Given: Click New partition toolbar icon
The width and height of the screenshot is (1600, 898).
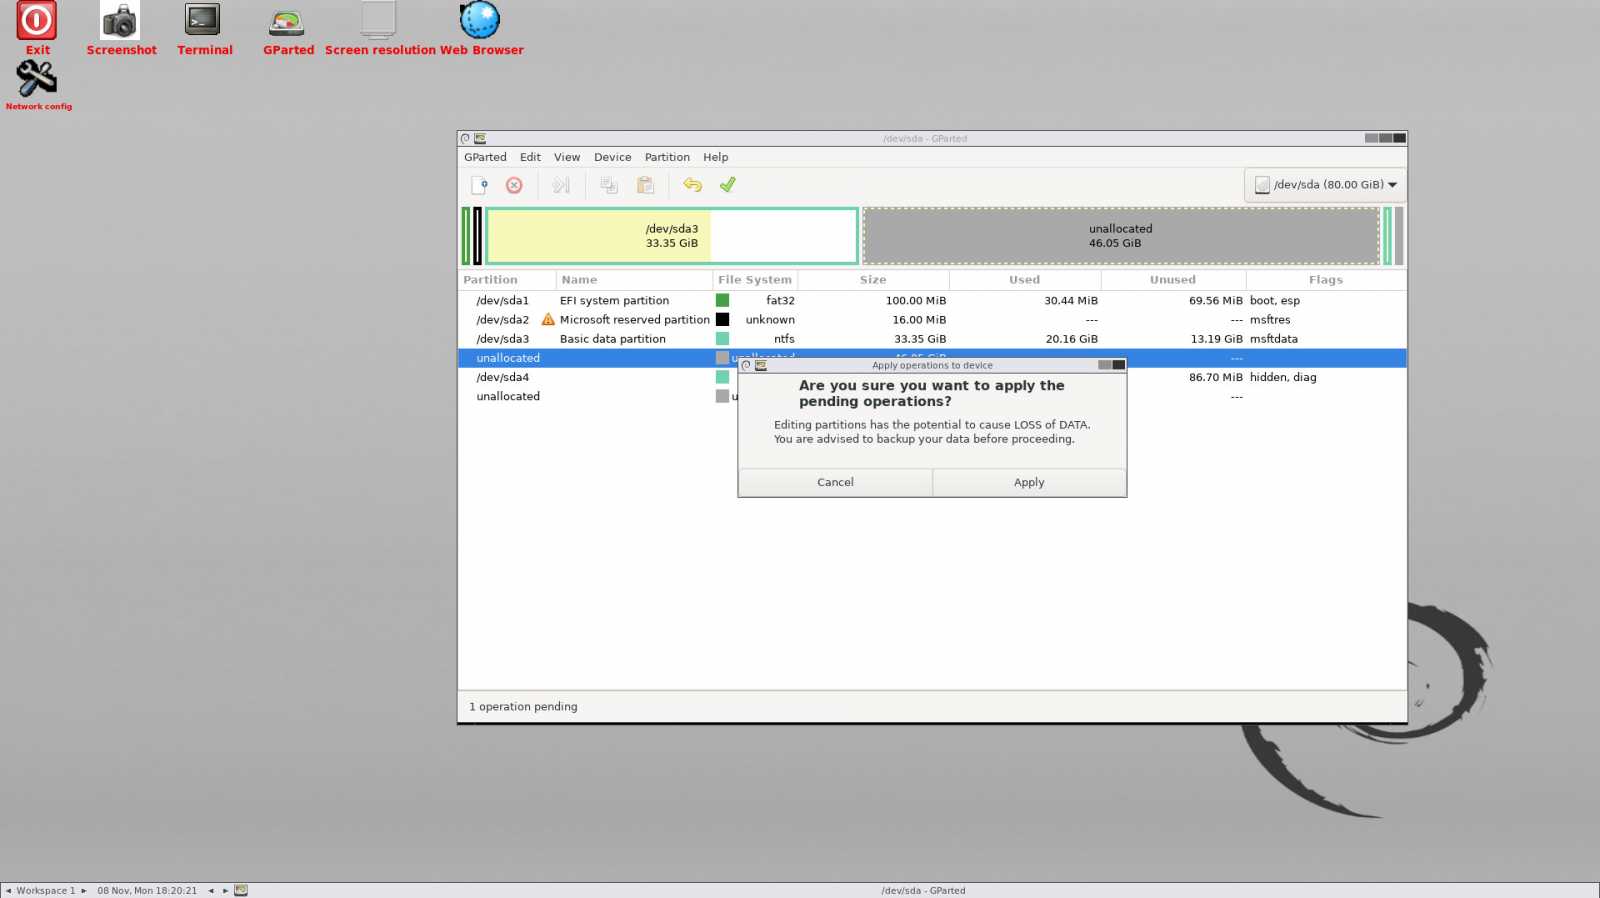Looking at the screenshot, I should coord(480,185).
